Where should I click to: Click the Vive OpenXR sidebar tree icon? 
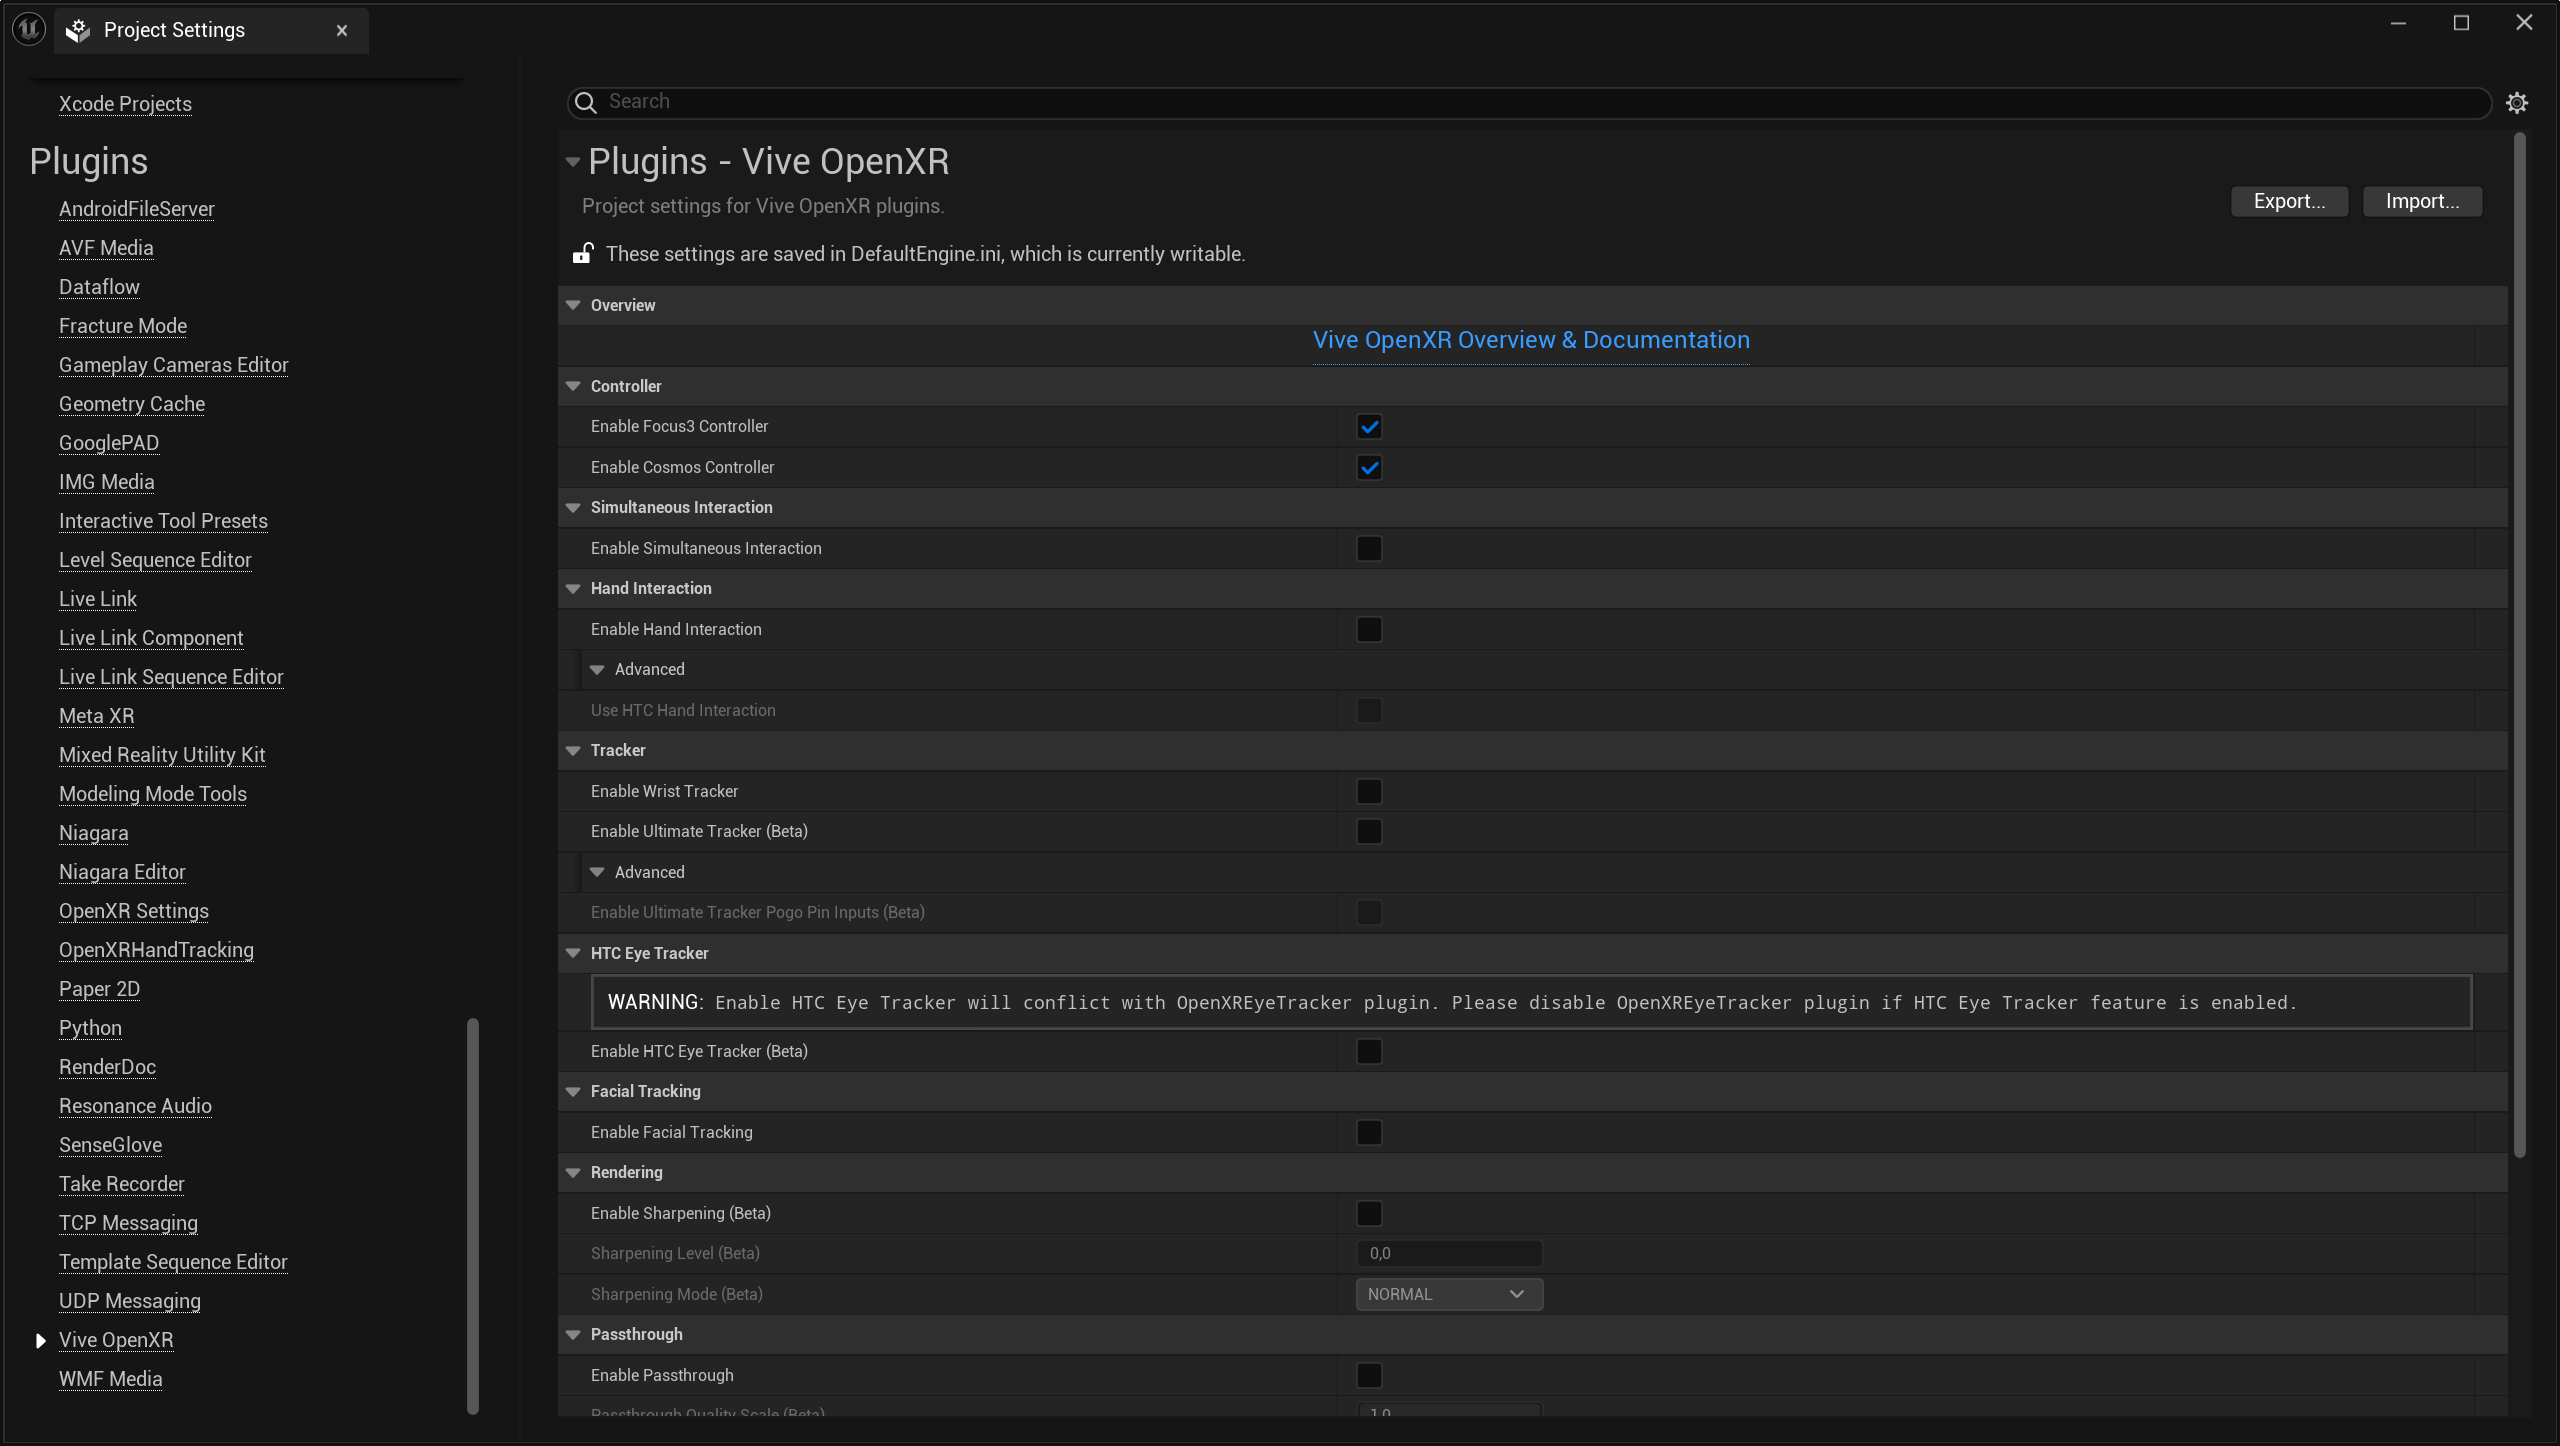pyautogui.click(x=40, y=1340)
